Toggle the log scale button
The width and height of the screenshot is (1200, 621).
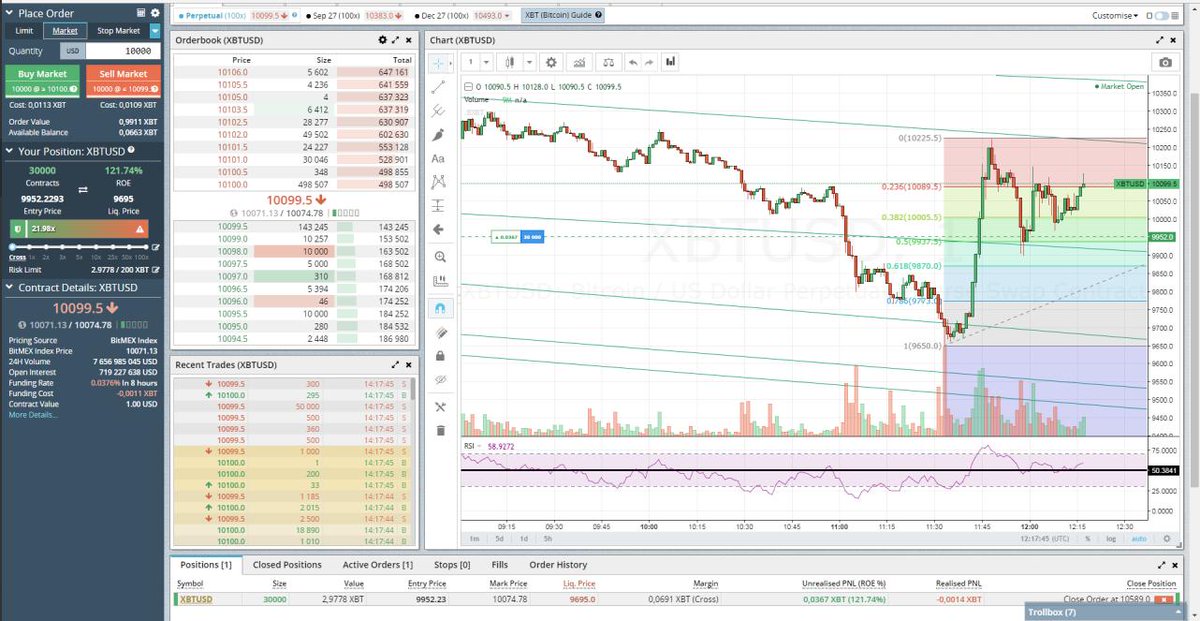click(x=1110, y=538)
